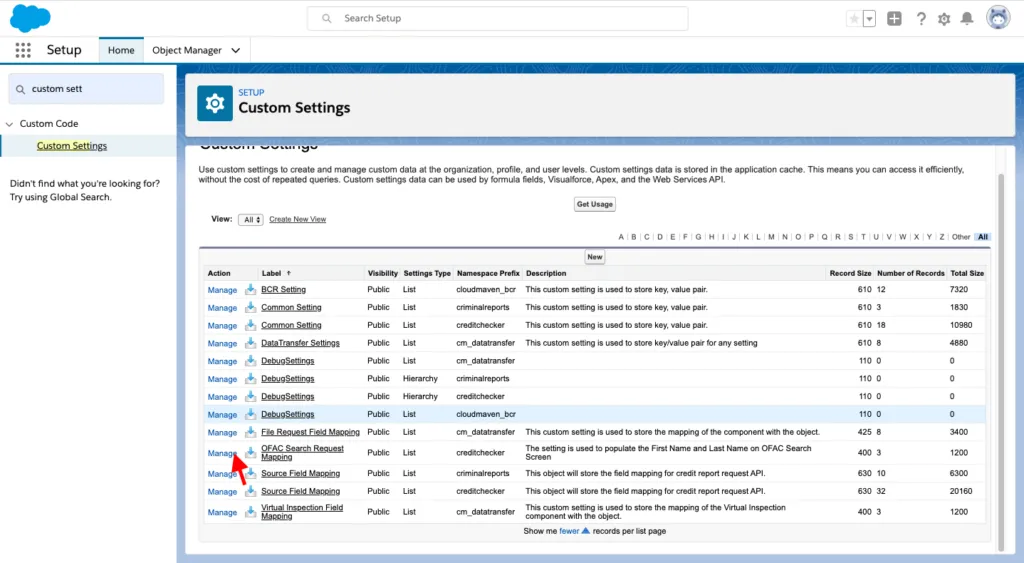Click the fewer records per page link

(x=569, y=531)
